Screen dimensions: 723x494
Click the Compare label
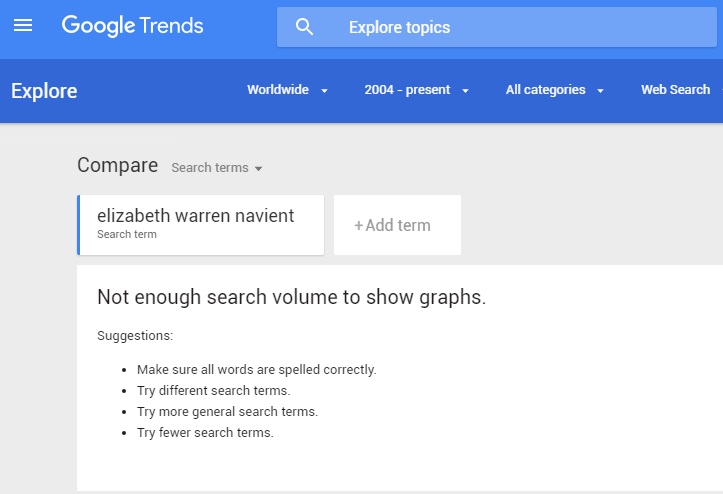click(x=118, y=165)
